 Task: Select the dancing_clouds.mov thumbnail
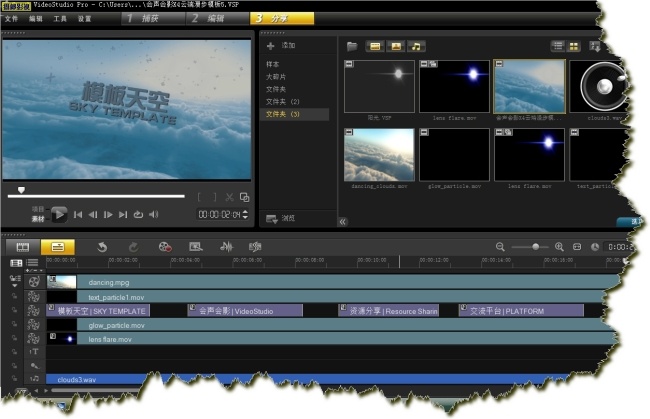(x=379, y=155)
